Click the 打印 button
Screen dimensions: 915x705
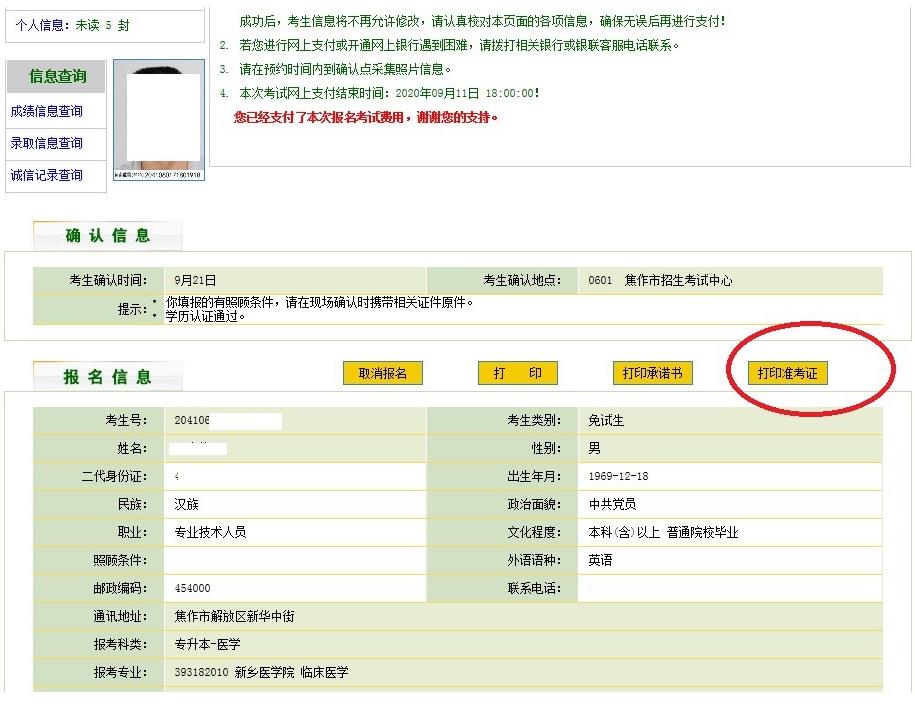point(517,373)
